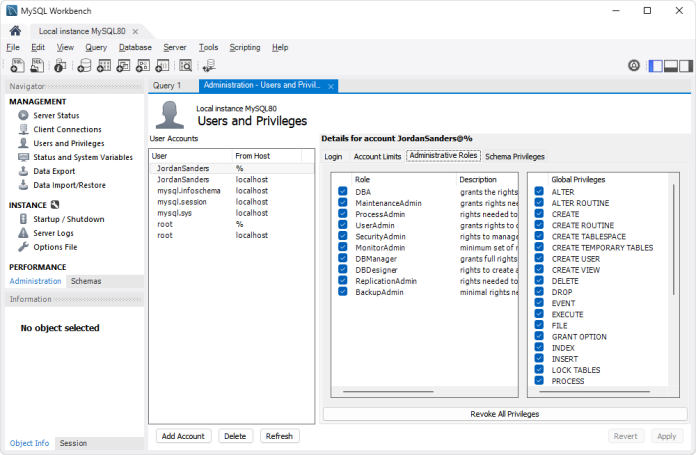
Task: Create a new SQL tab icon
Action: (17, 66)
